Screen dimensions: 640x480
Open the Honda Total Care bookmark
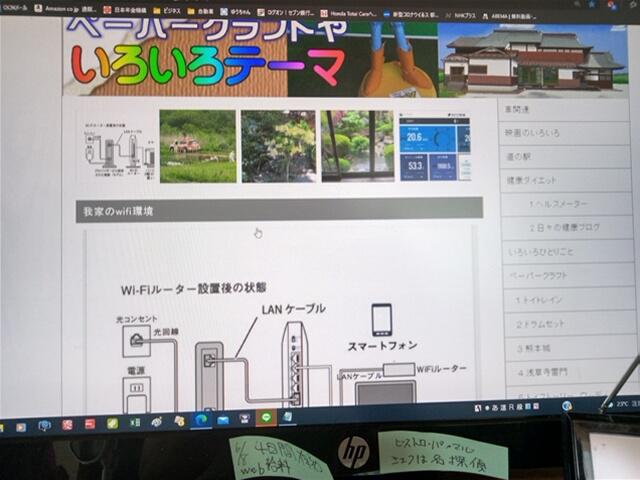tap(349, 13)
